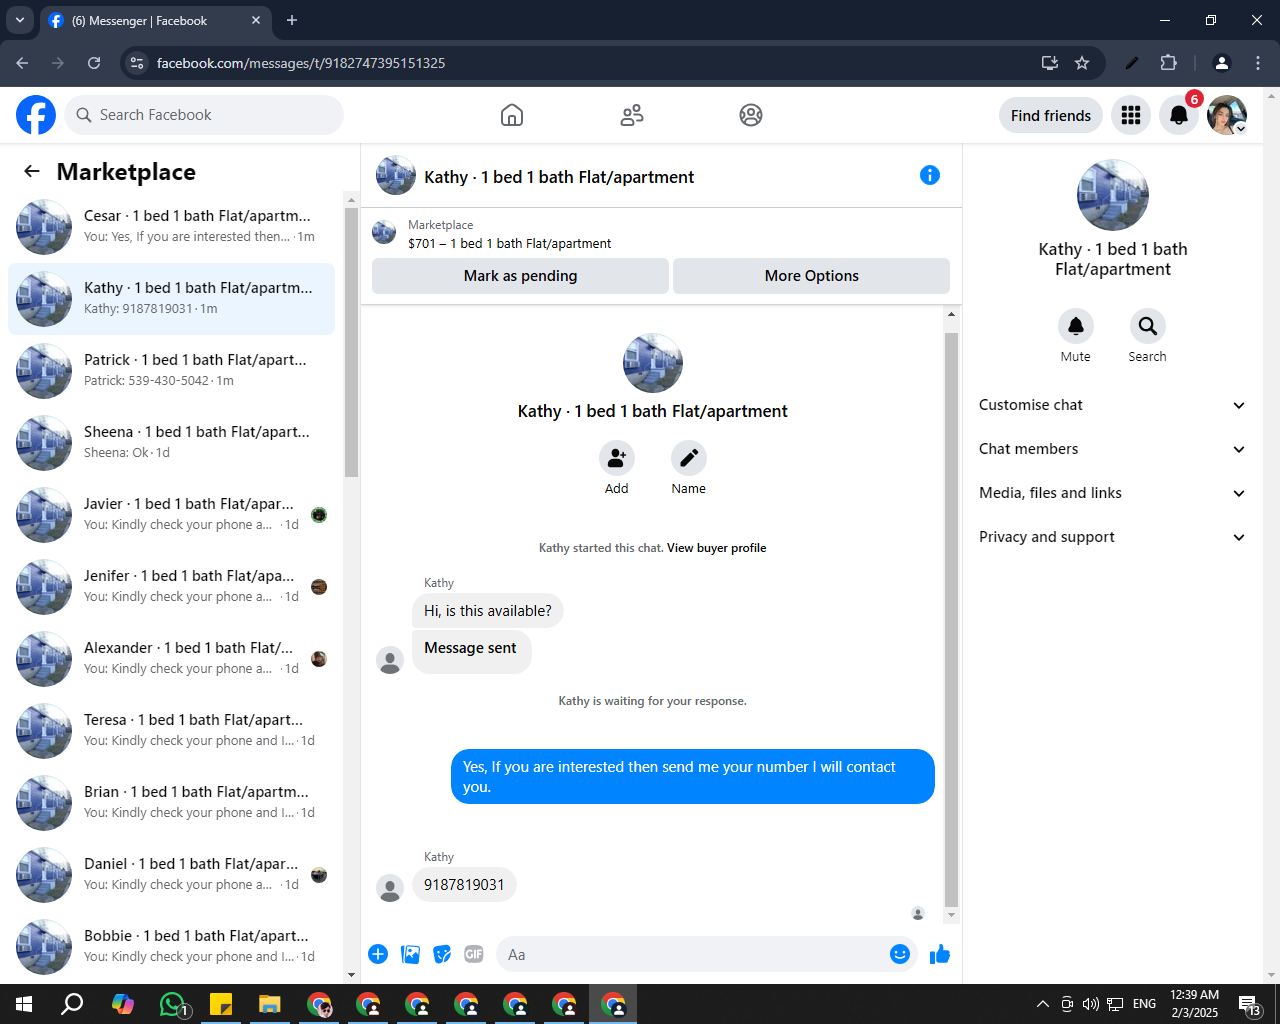Reload the page with the refresh icon
The height and width of the screenshot is (1024, 1280).
point(94,63)
